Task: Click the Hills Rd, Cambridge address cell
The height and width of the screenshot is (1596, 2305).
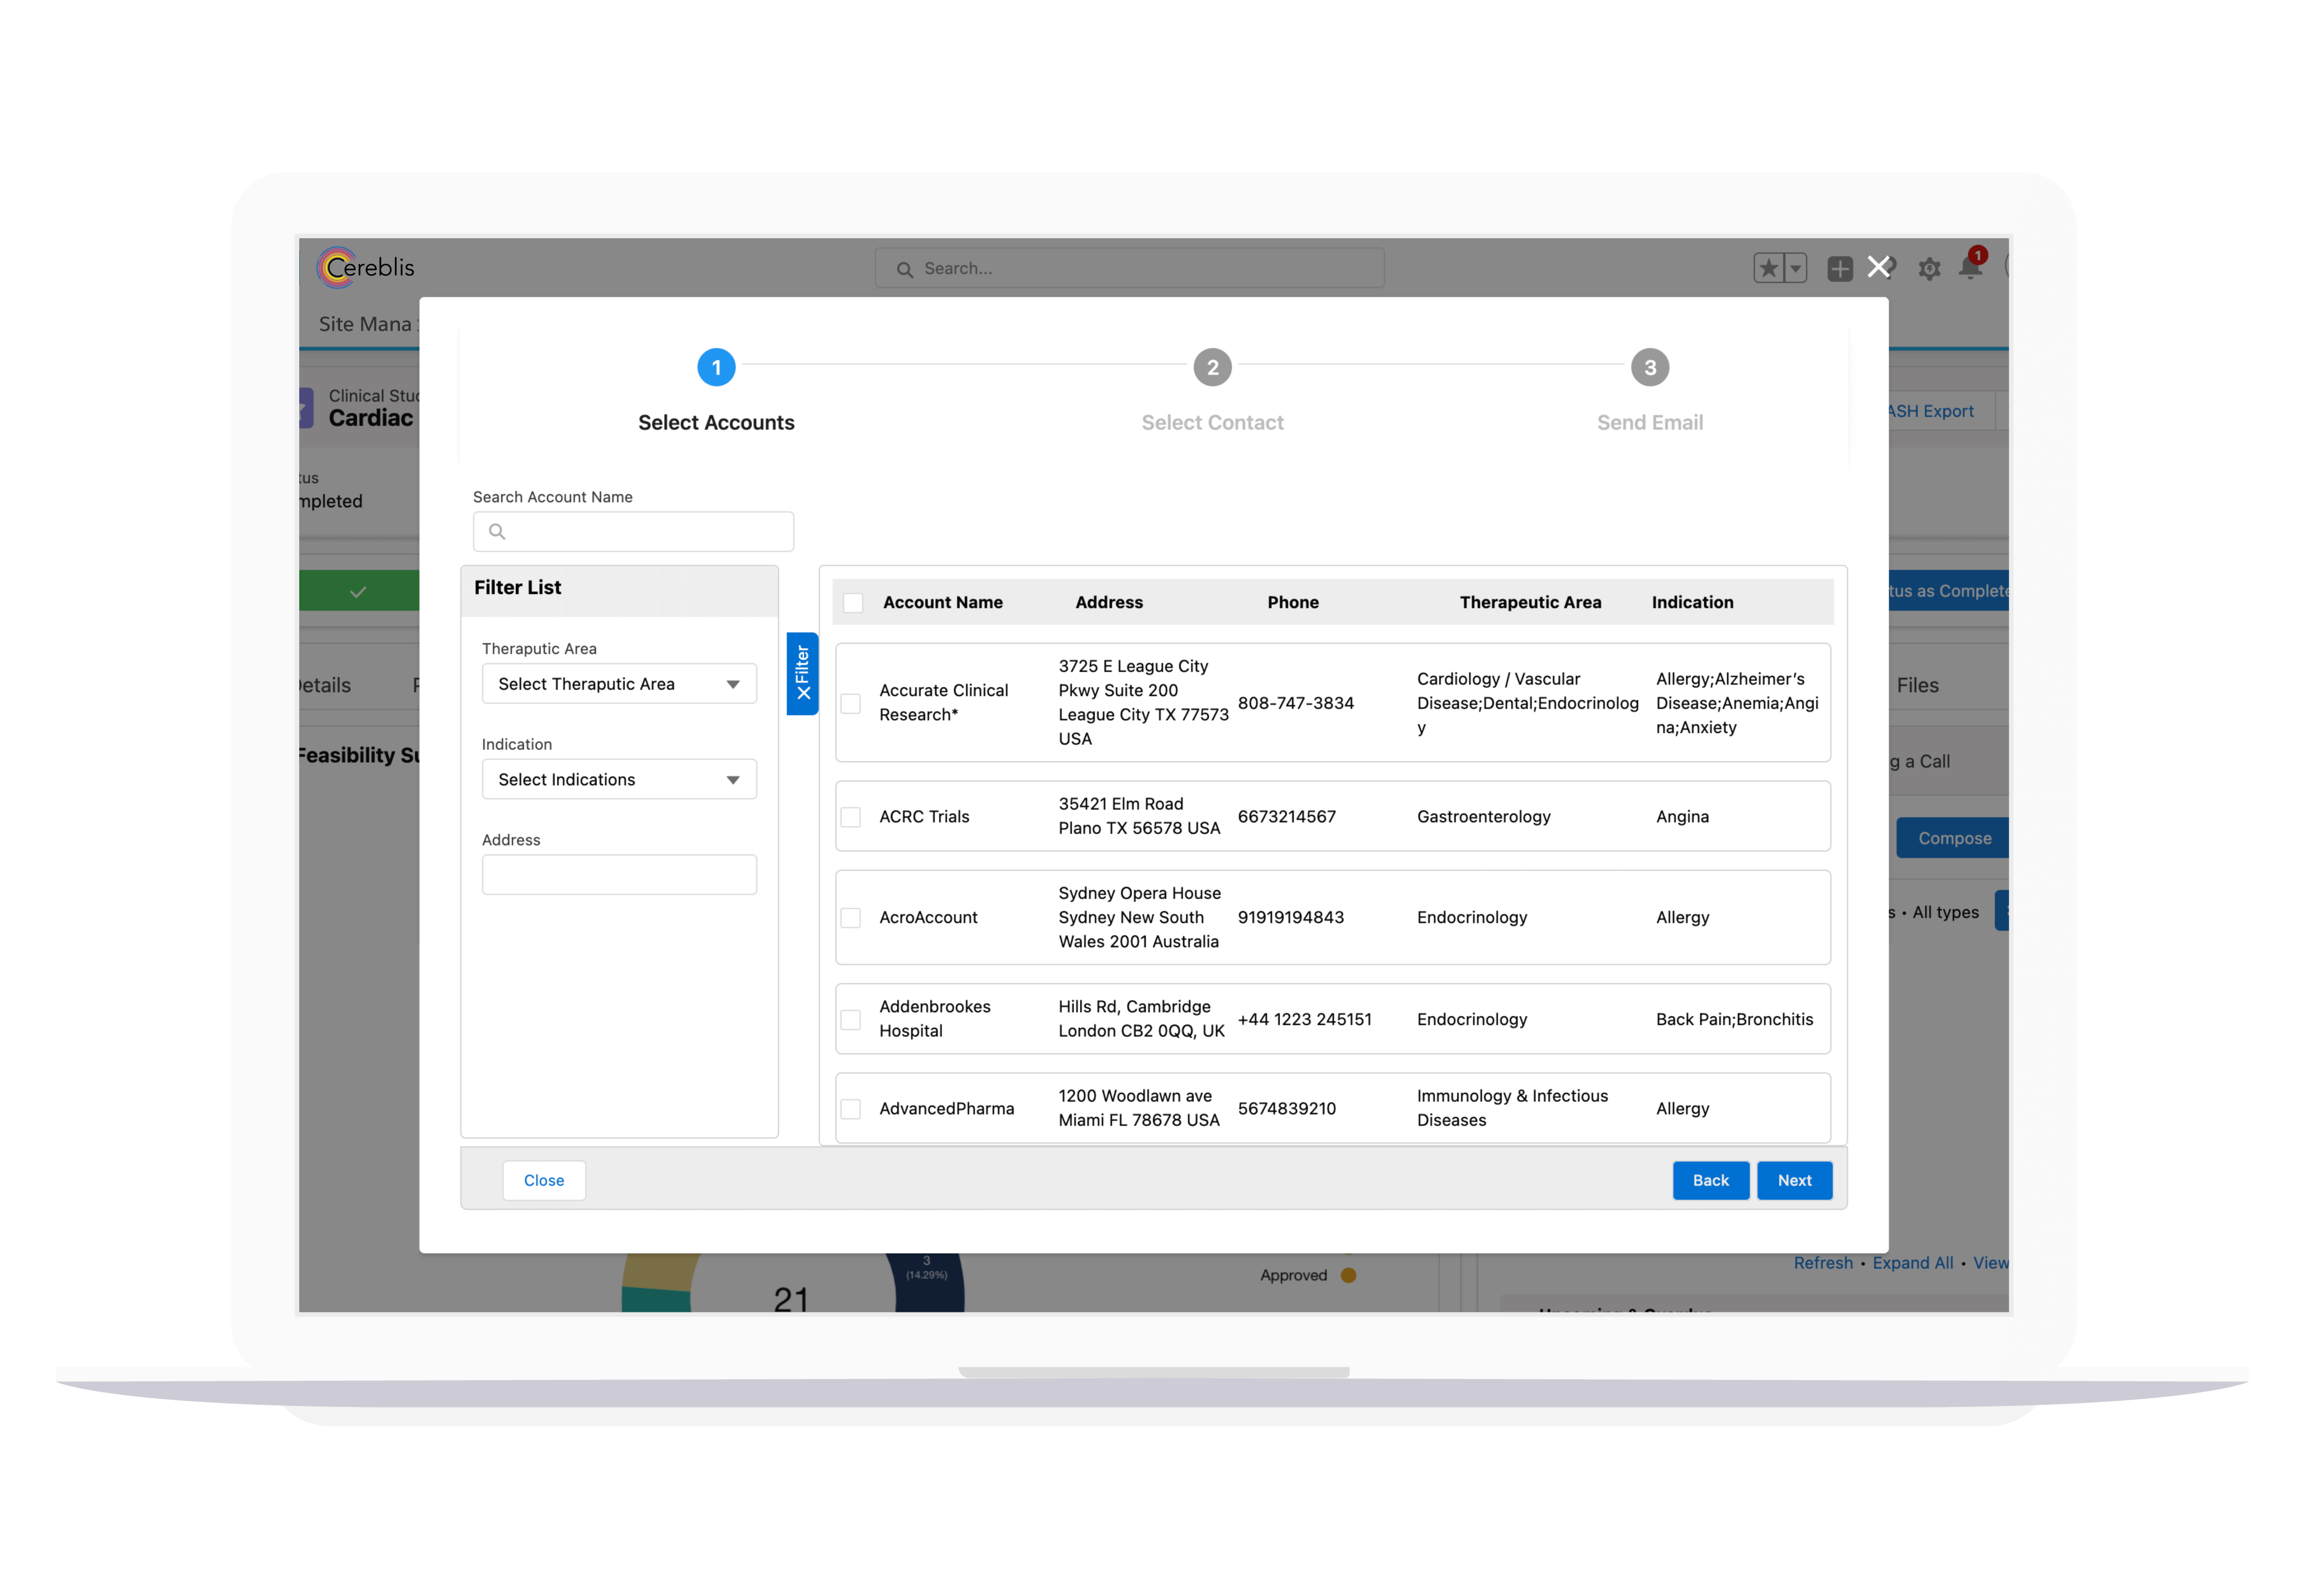Action: tap(1141, 1018)
